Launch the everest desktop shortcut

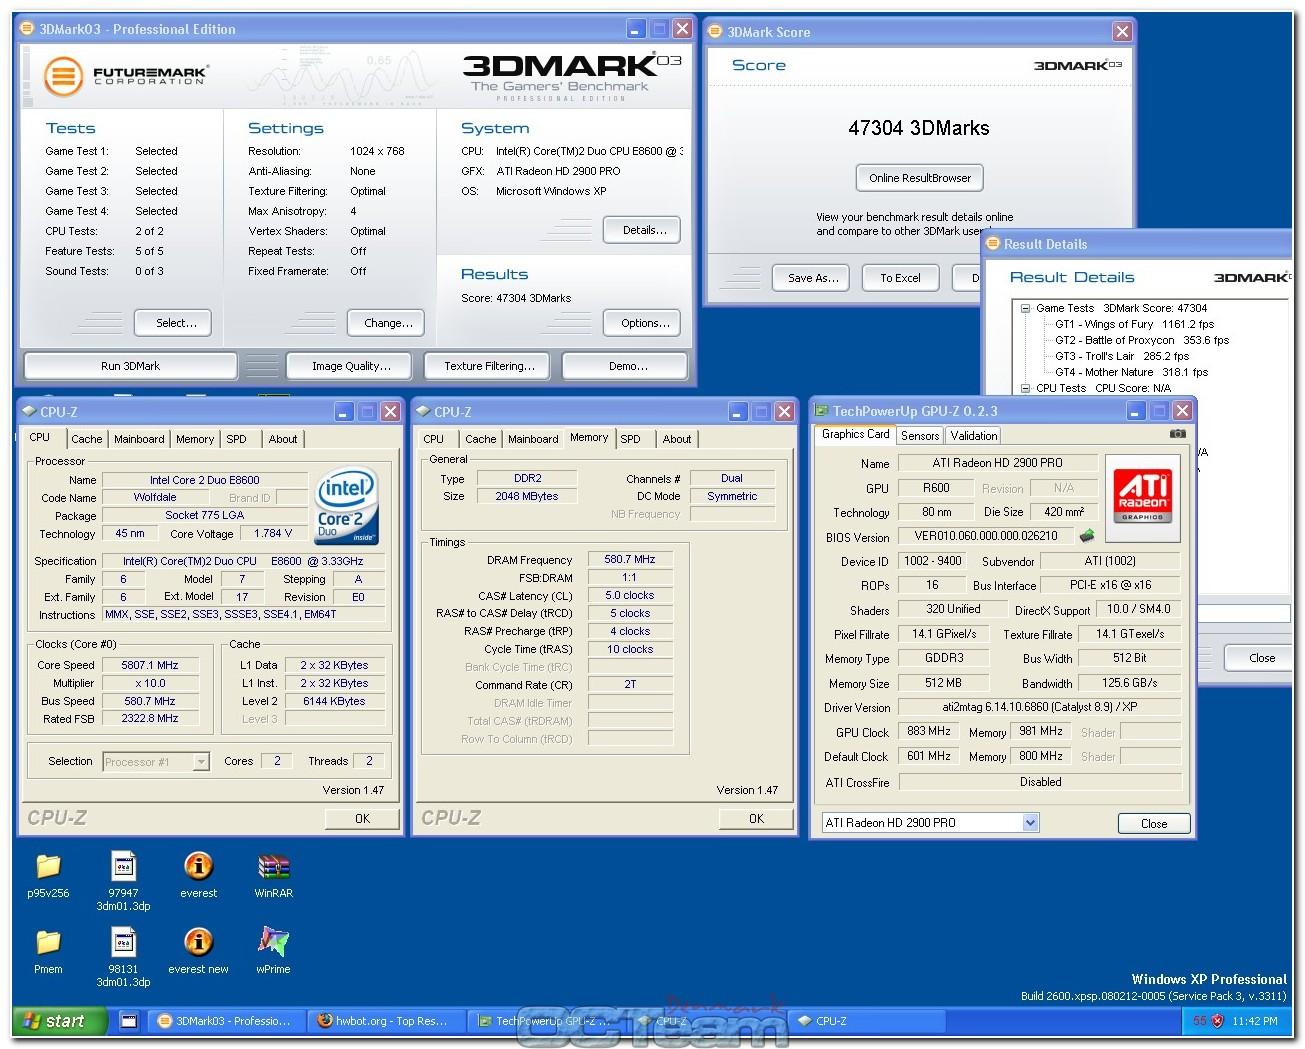click(198, 866)
